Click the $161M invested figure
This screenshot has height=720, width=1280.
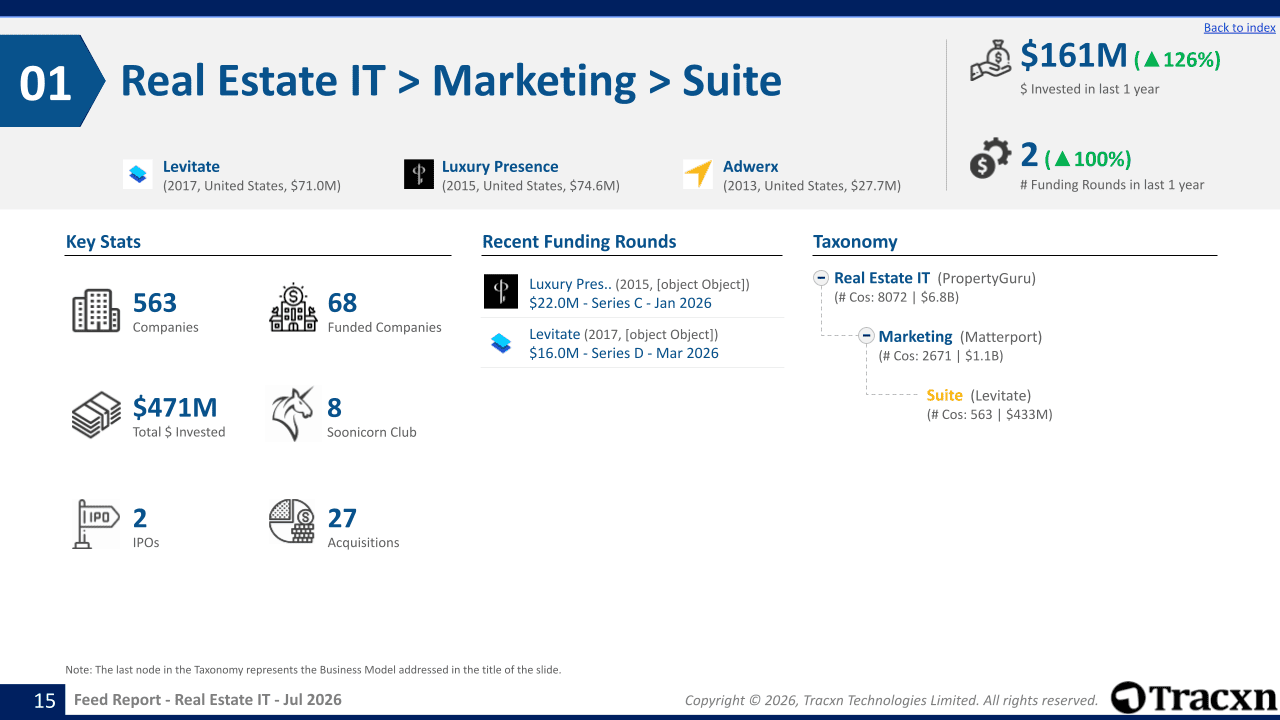(1074, 56)
